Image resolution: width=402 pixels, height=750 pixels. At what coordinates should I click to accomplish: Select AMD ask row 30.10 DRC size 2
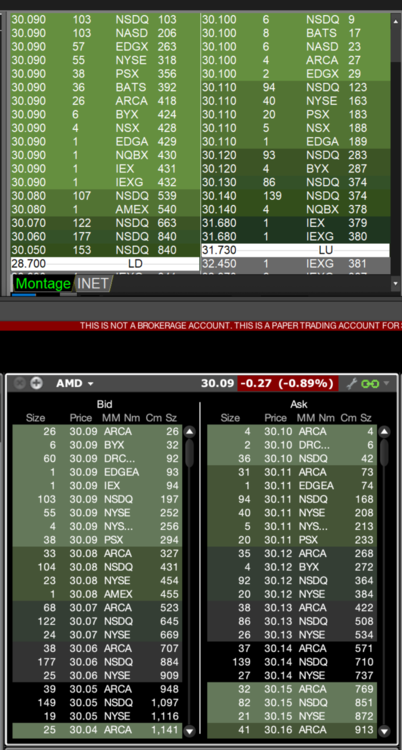[292, 445]
